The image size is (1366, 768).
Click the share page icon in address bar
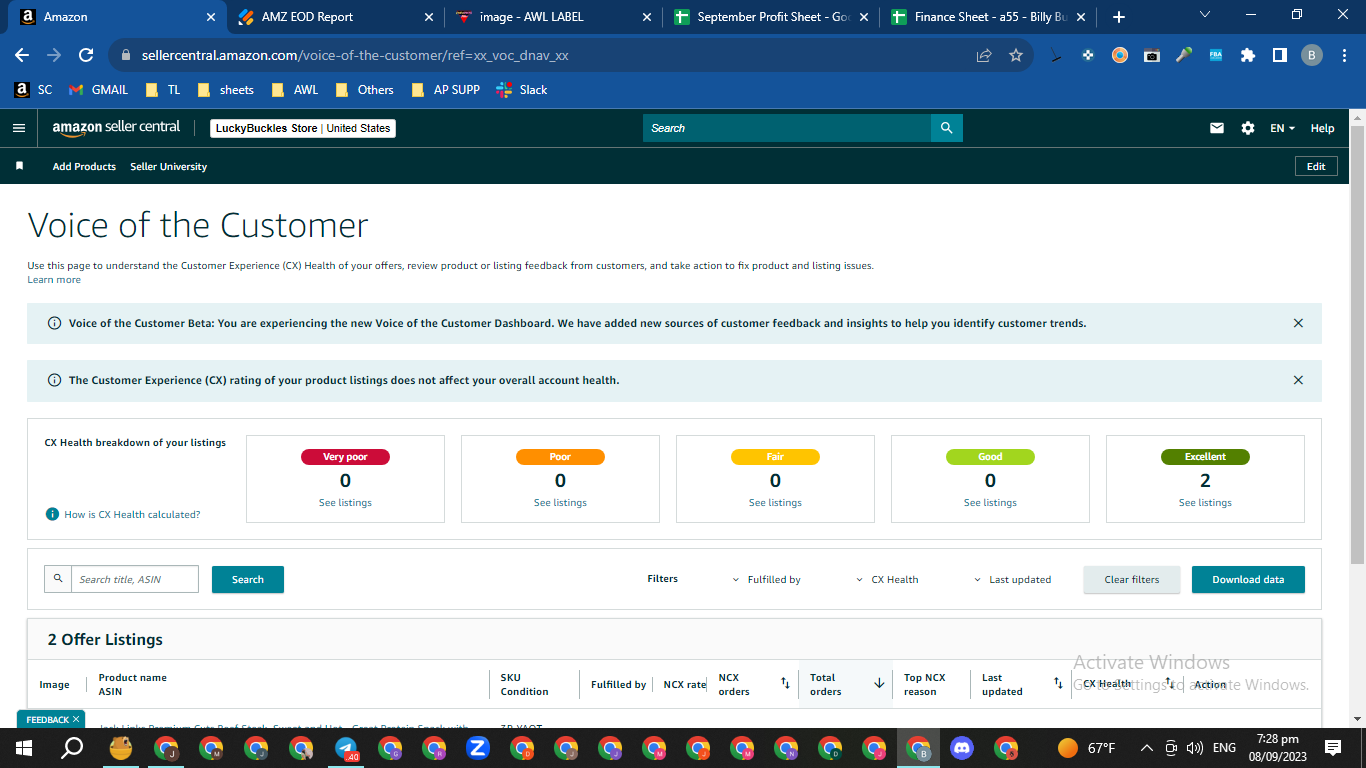coord(984,55)
